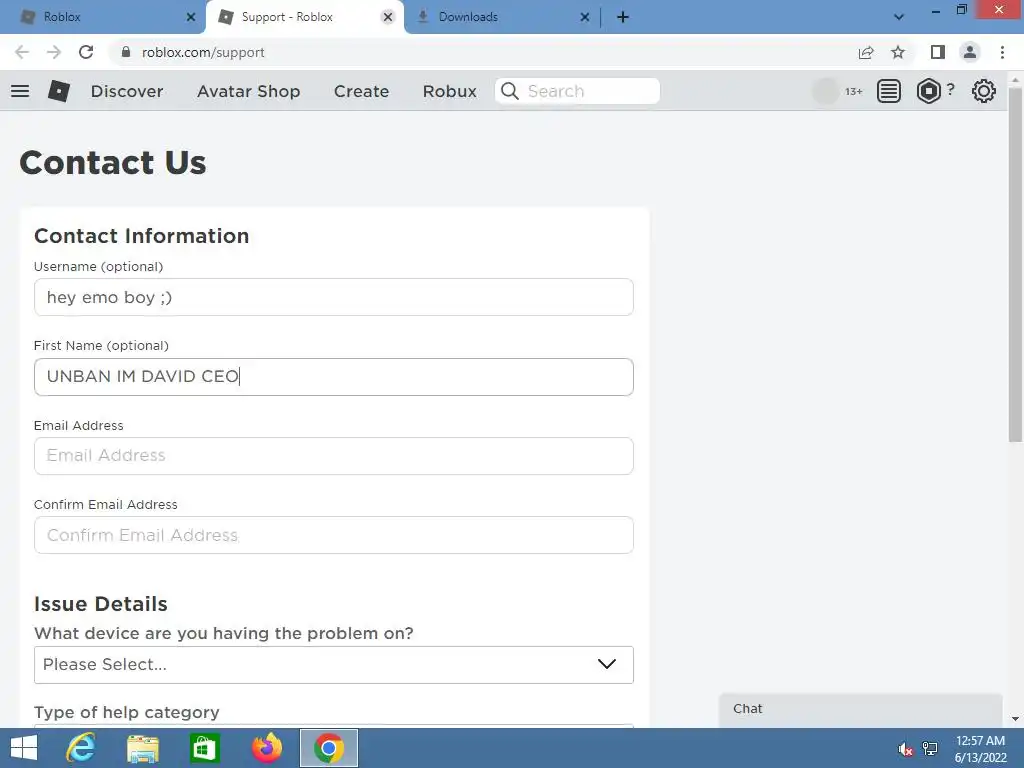
Task: Click the address bar URL
Action: click(x=203, y=52)
